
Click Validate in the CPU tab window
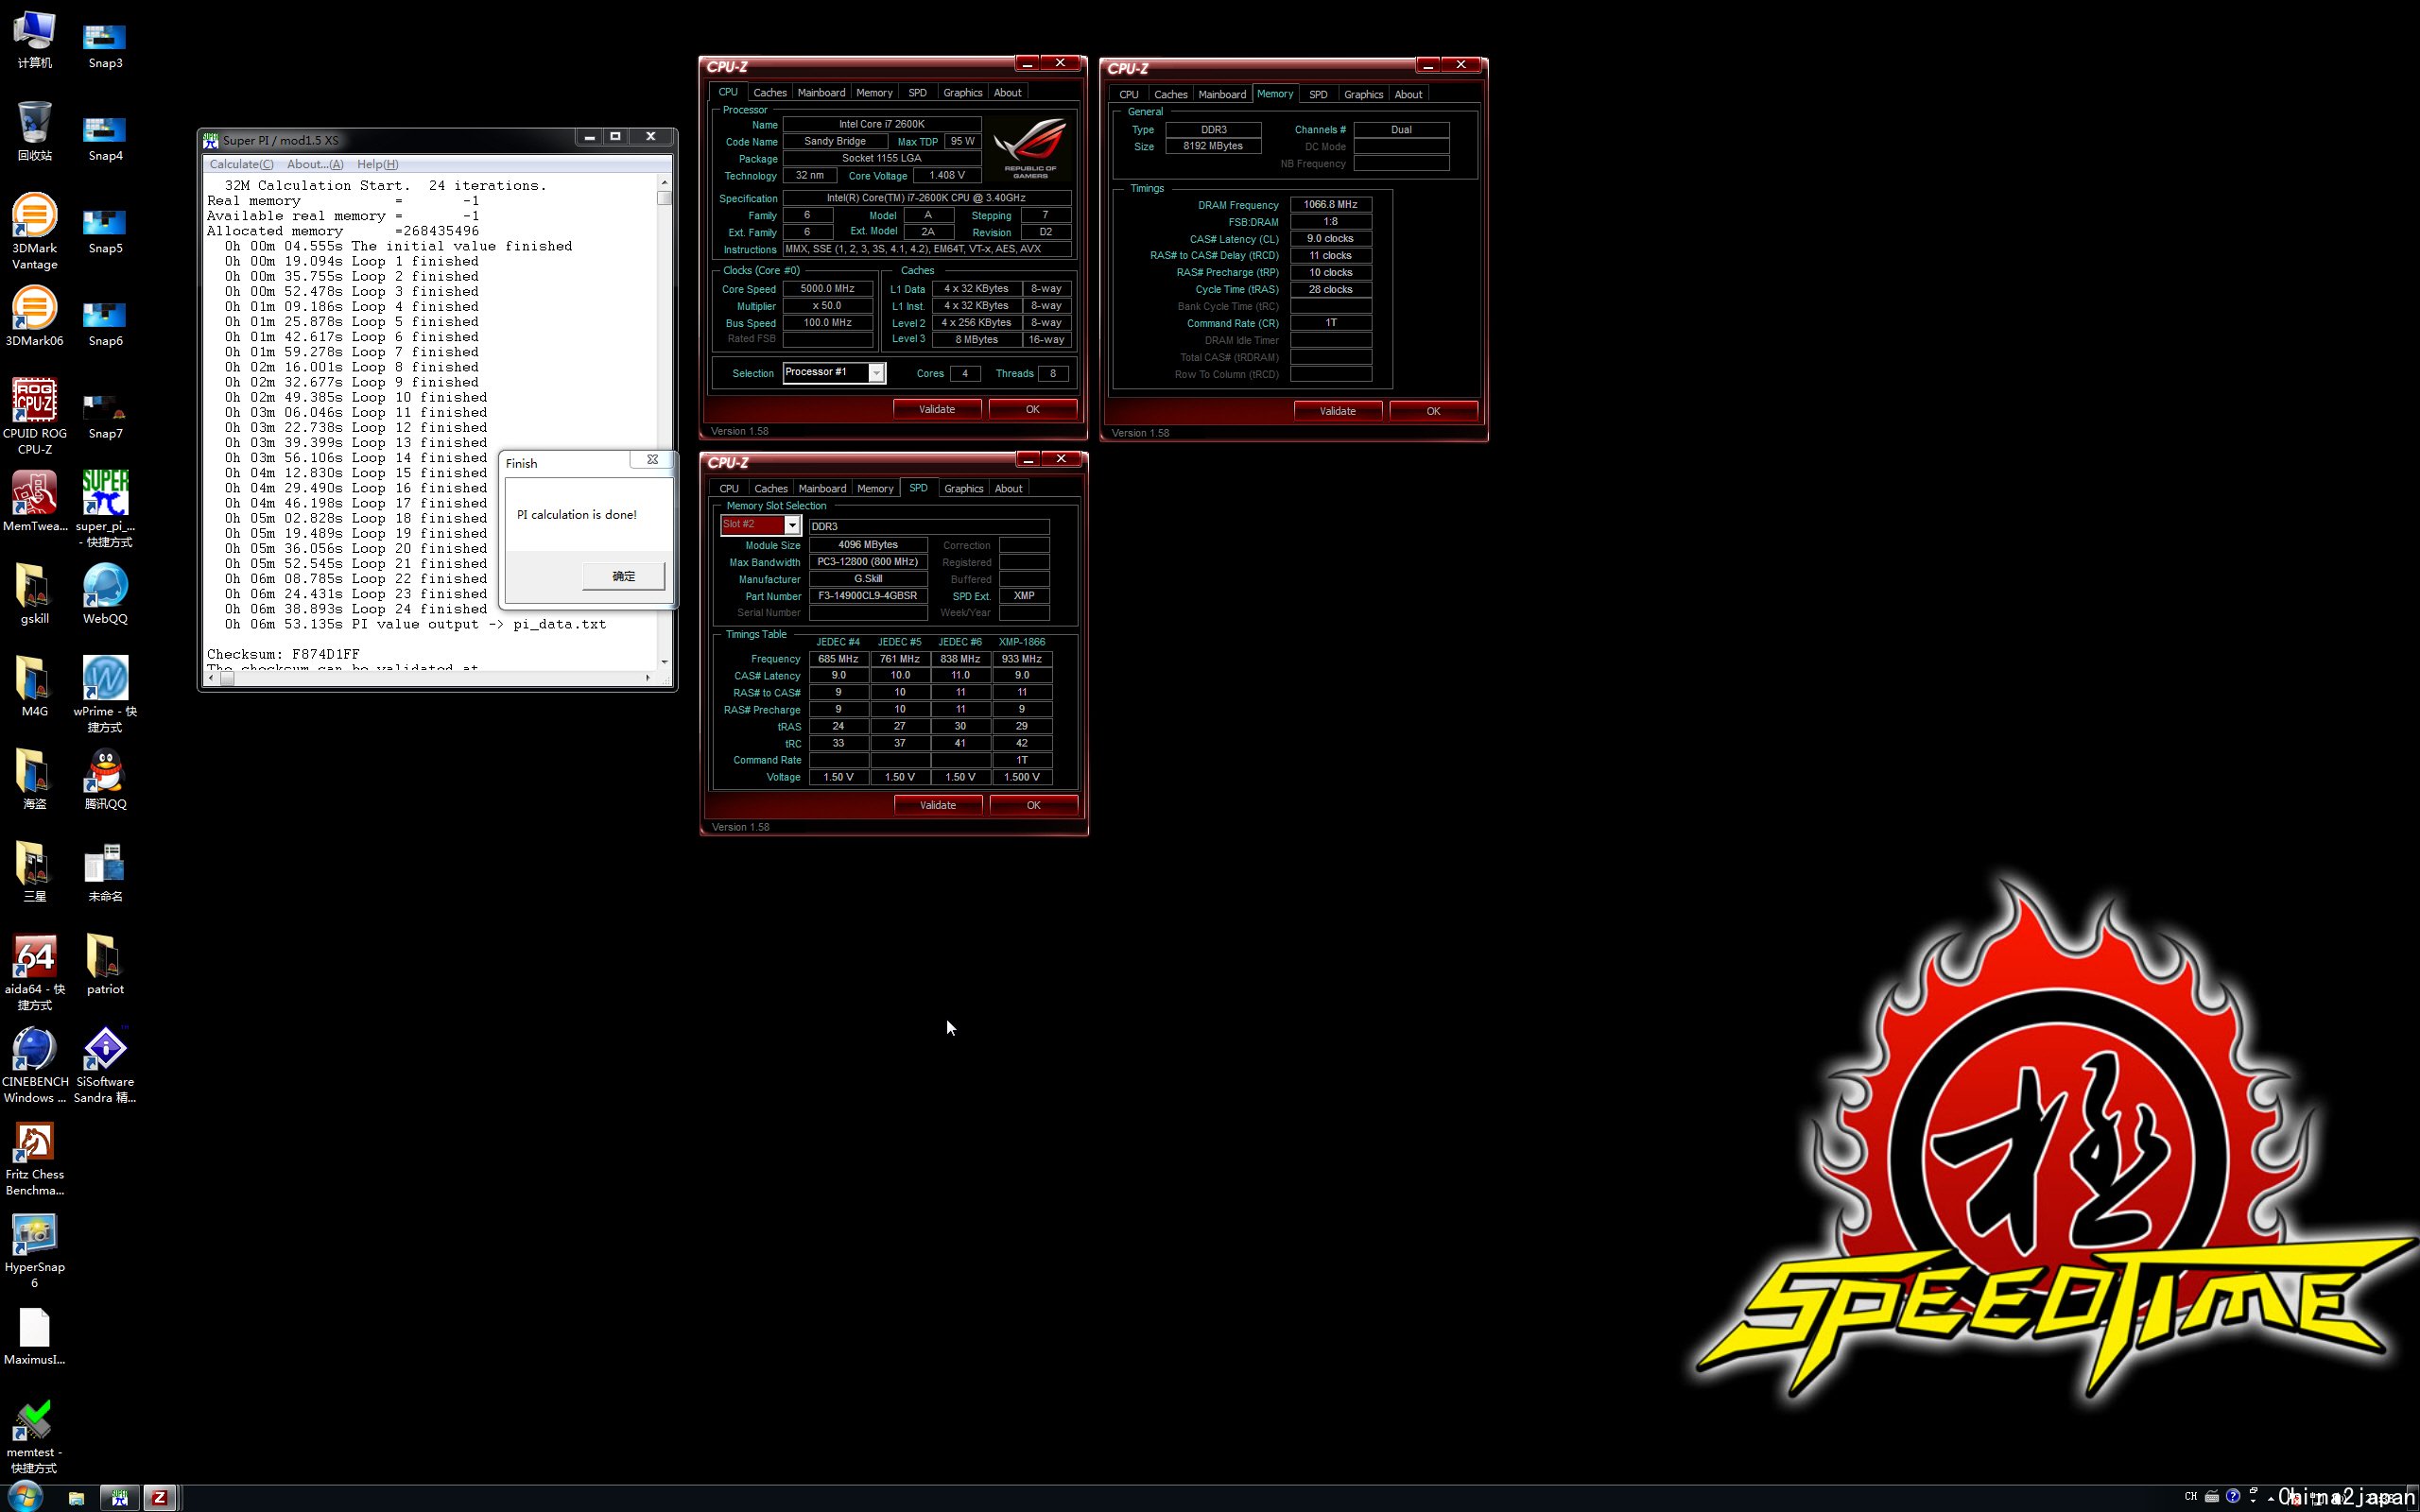[x=937, y=409]
